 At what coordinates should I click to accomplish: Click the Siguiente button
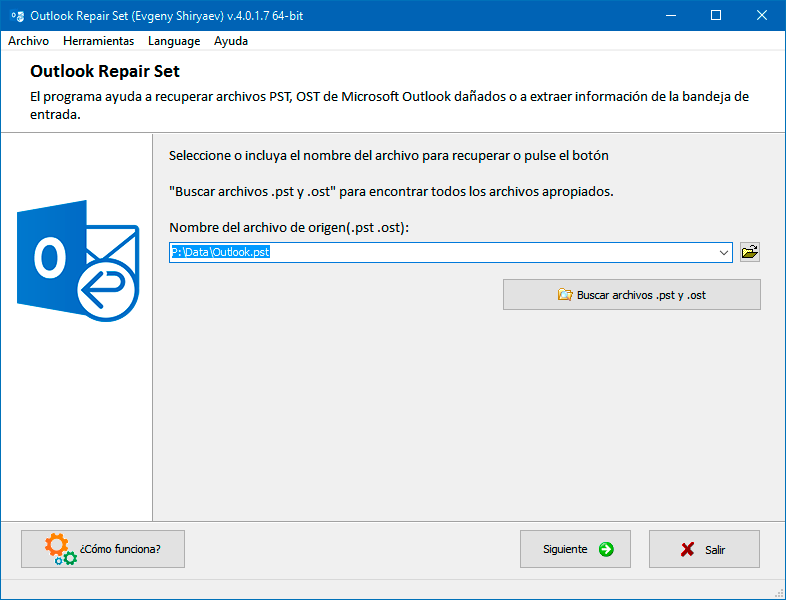pyautogui.click(x=575, y=549)
